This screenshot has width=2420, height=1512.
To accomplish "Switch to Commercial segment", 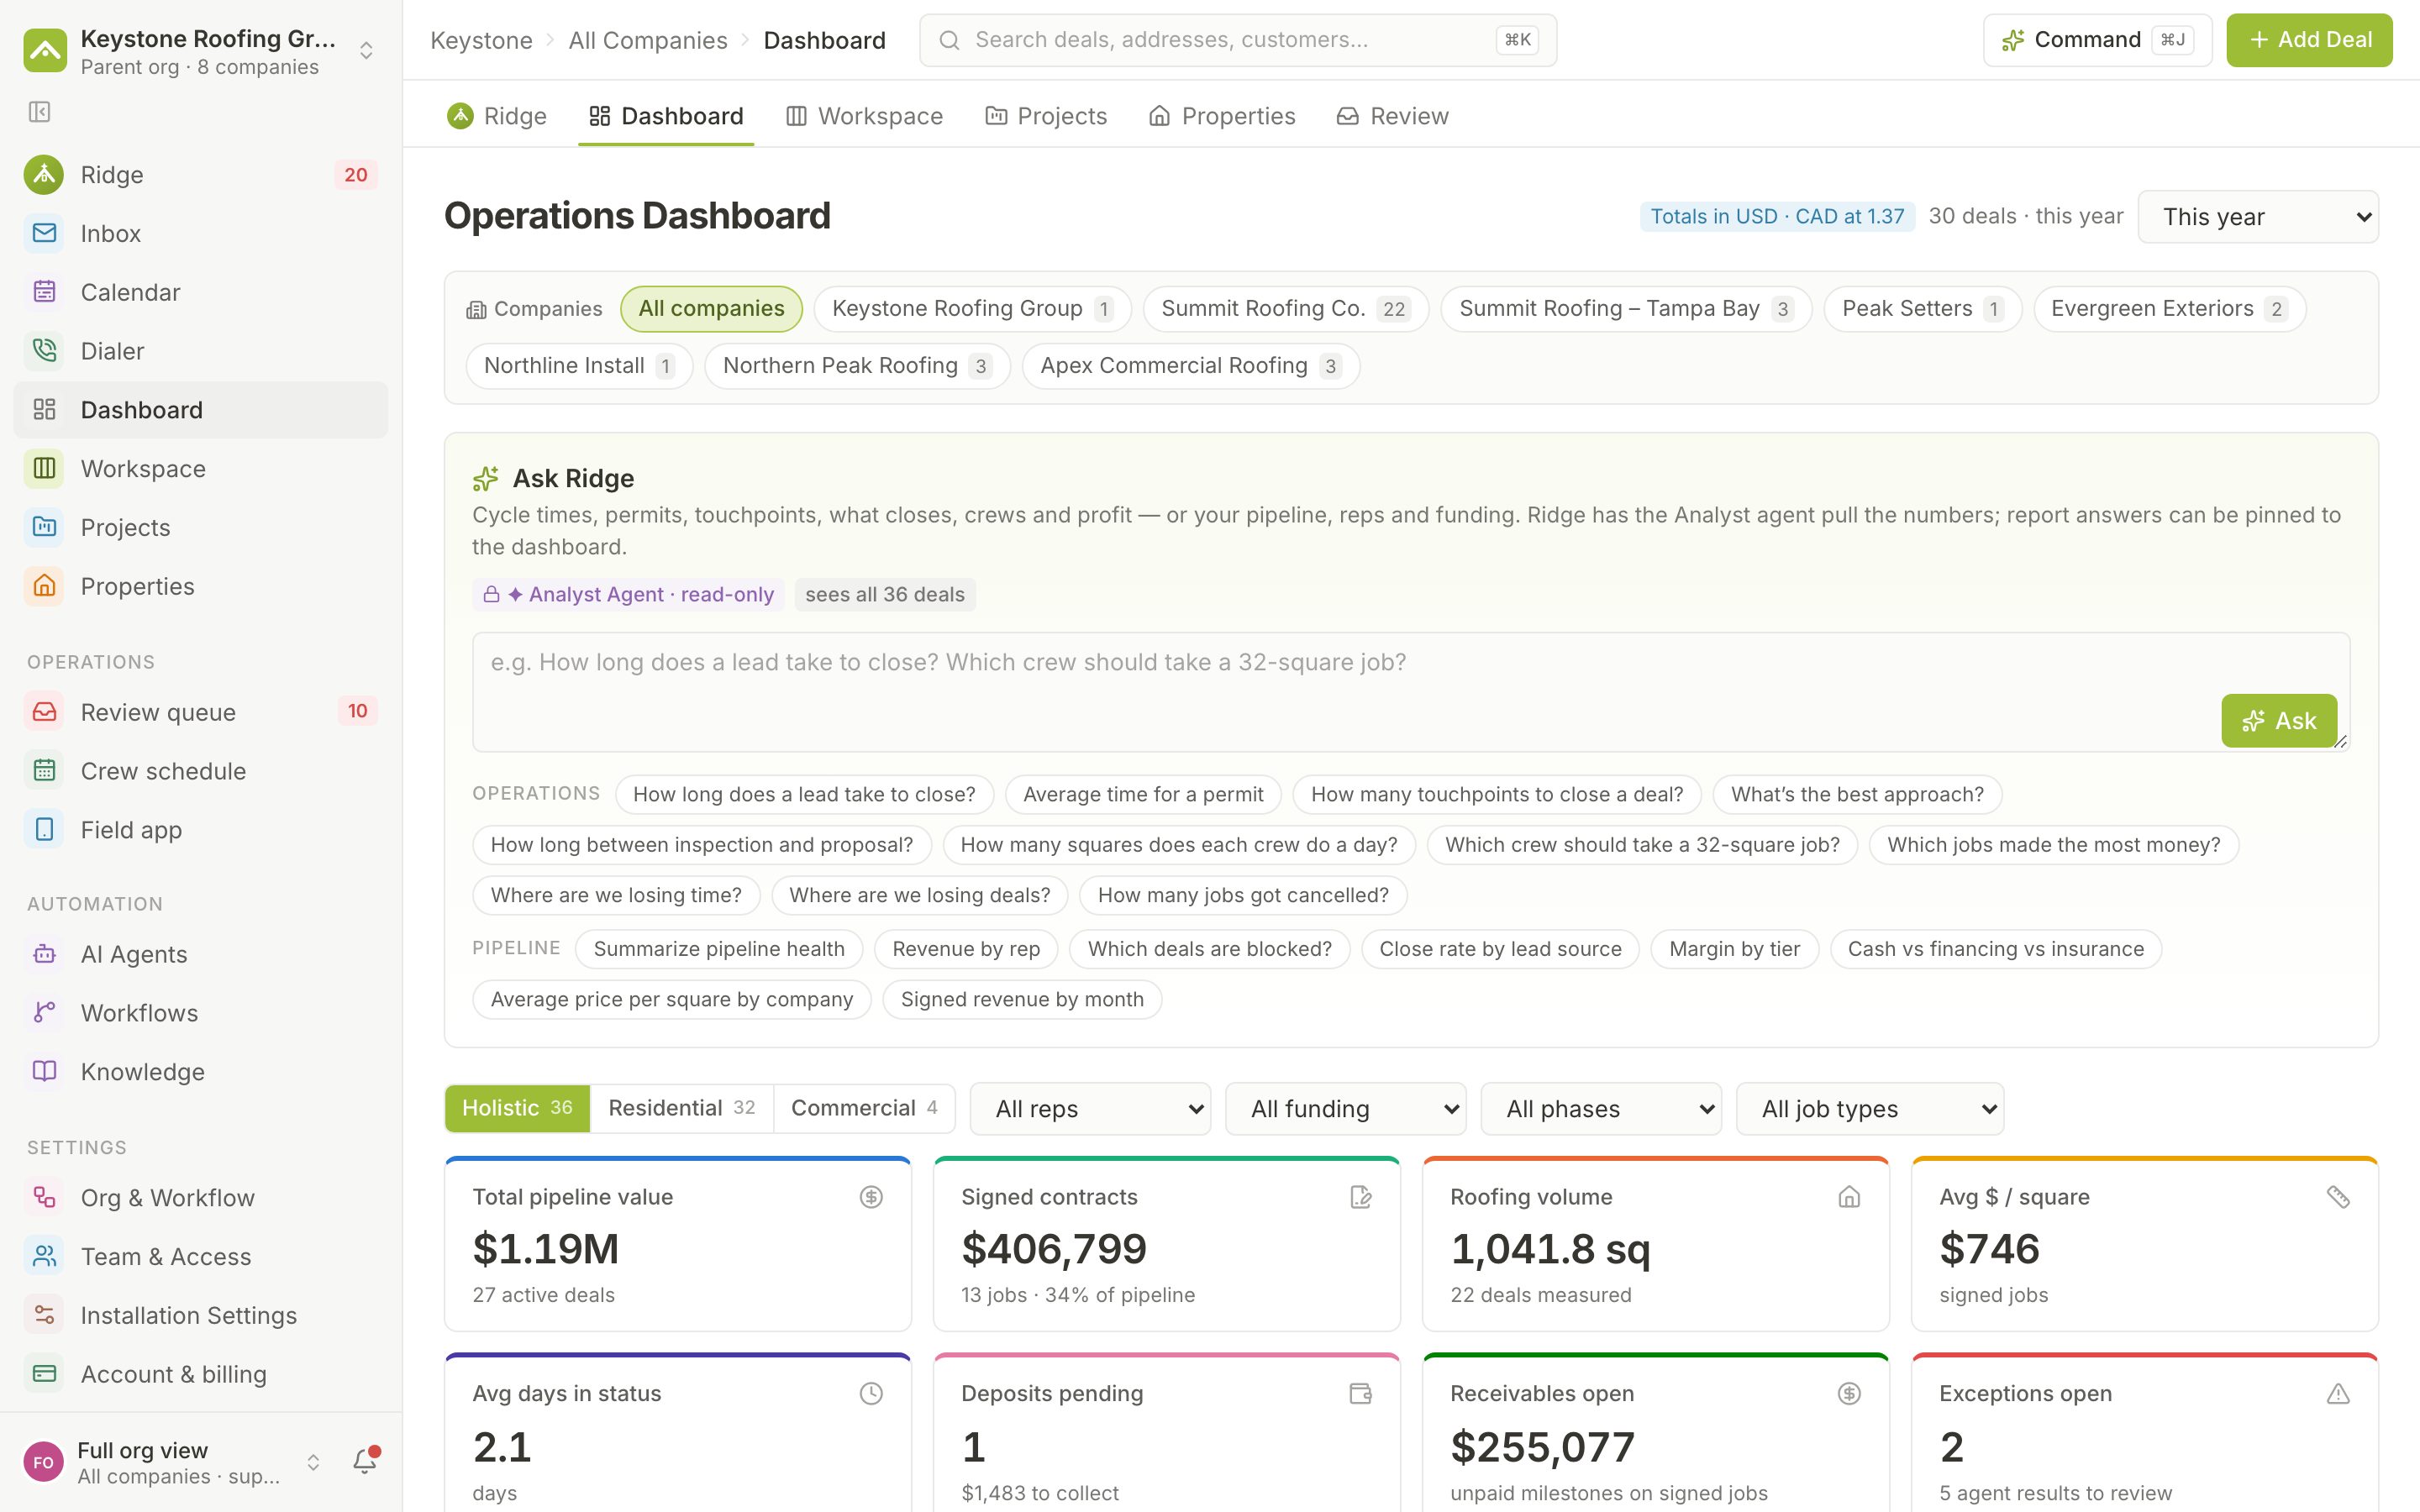I will 864,1108.
